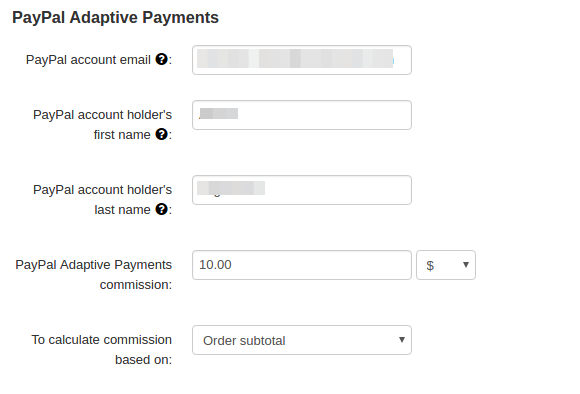Click 'PayPal Adaptive Payments commission' label

[94, 275]
